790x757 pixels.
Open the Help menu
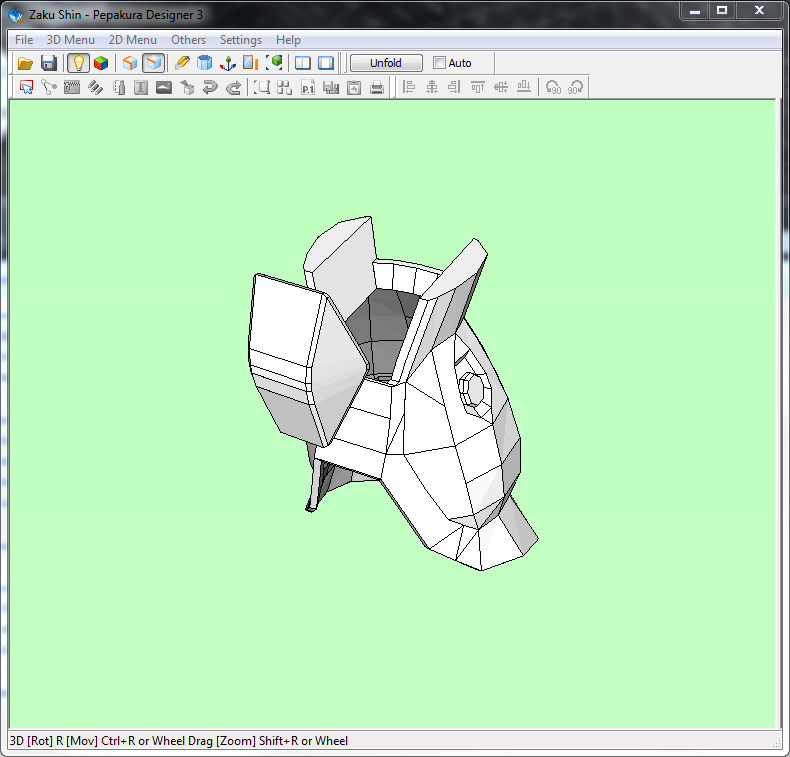288,40
